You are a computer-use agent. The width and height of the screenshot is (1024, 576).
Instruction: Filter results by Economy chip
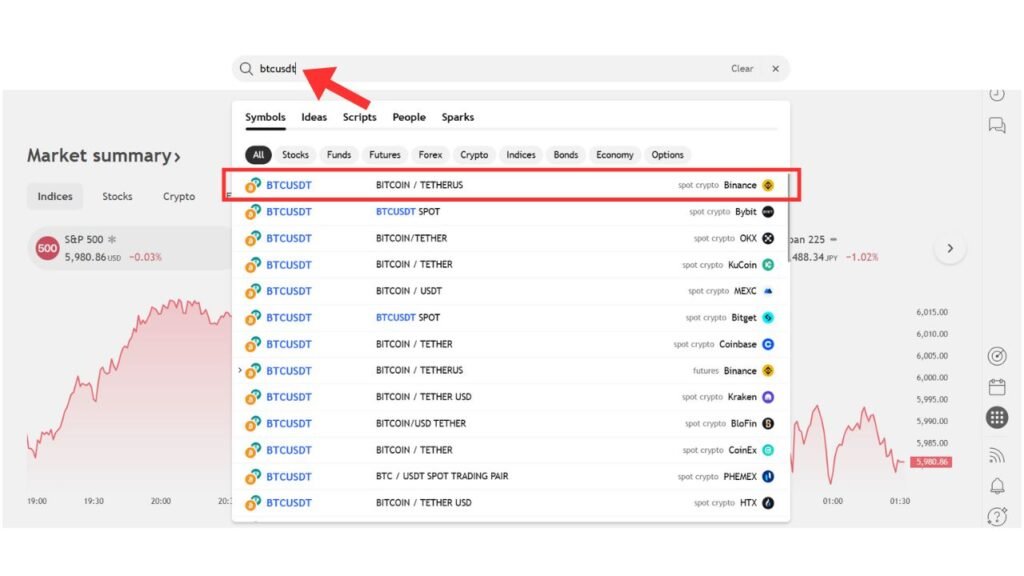(615, 155)
